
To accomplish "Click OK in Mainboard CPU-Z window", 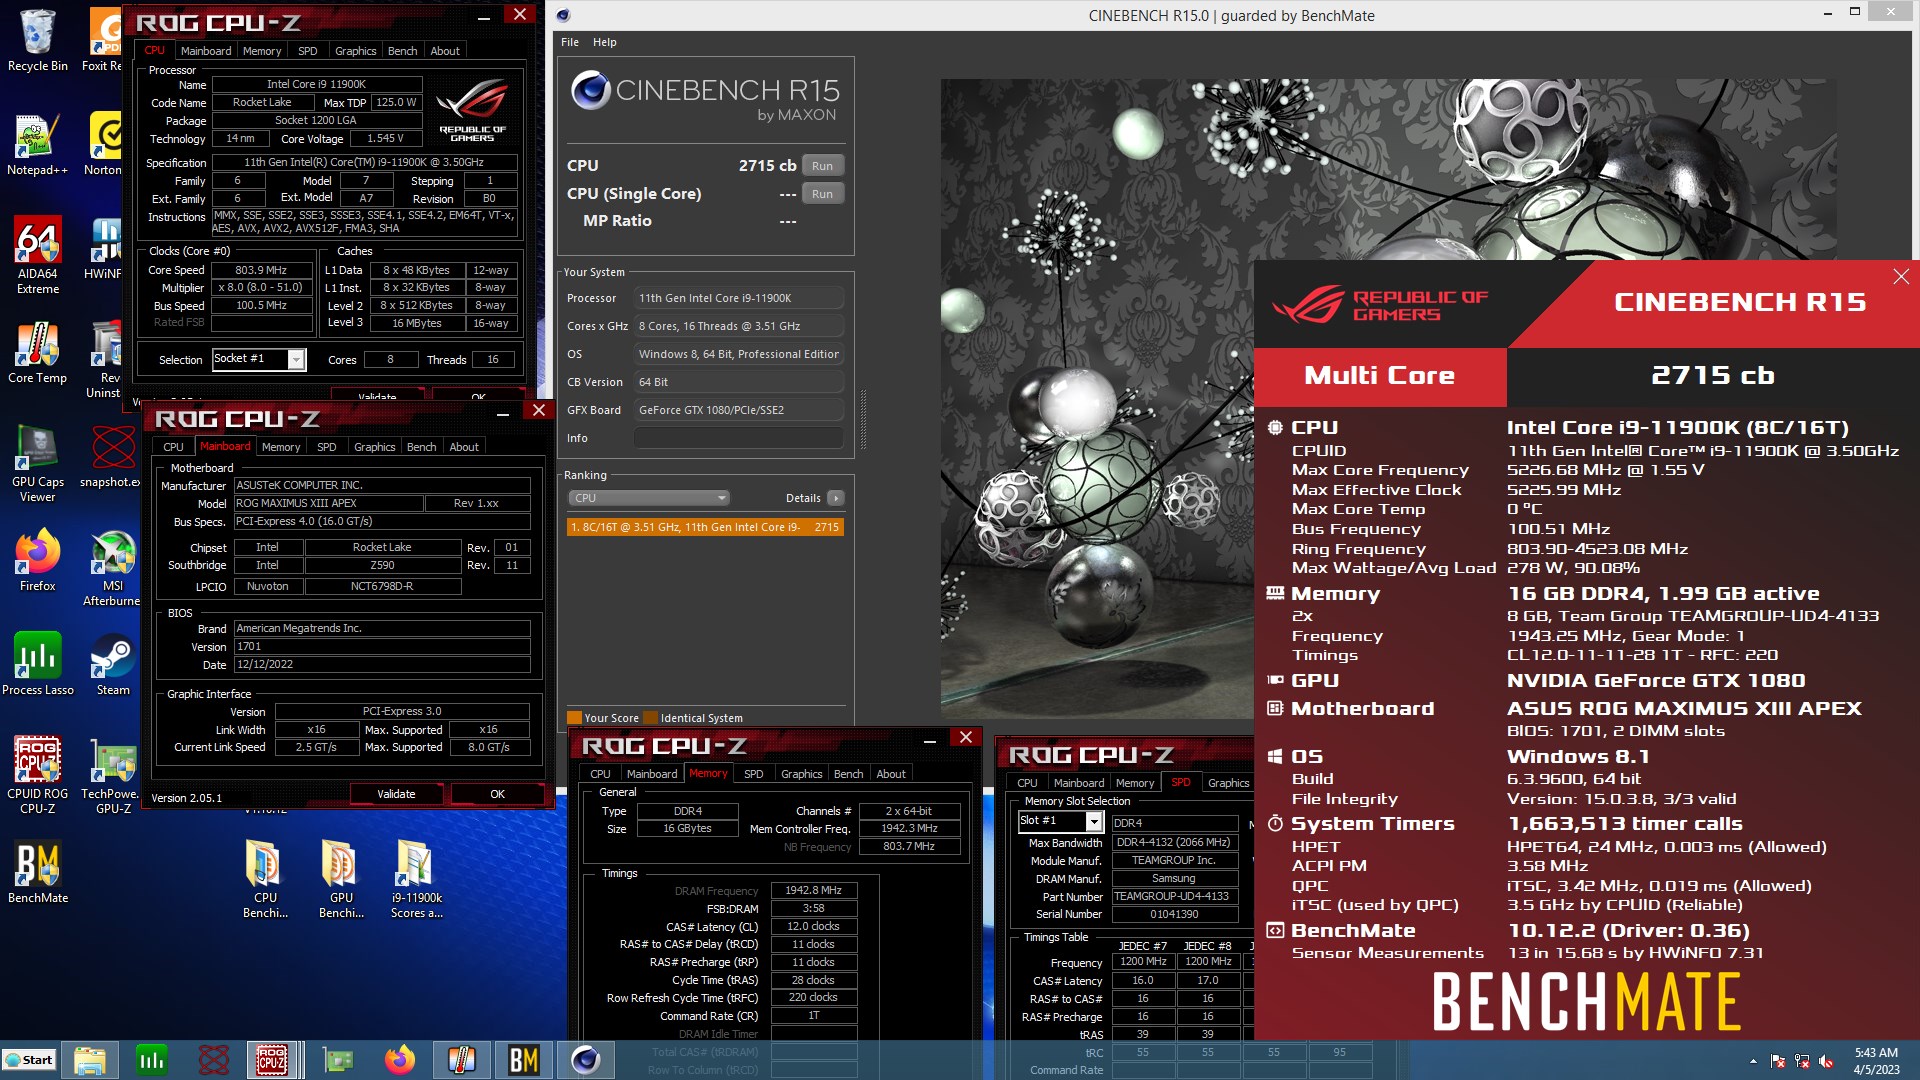I will click(497, 794).
